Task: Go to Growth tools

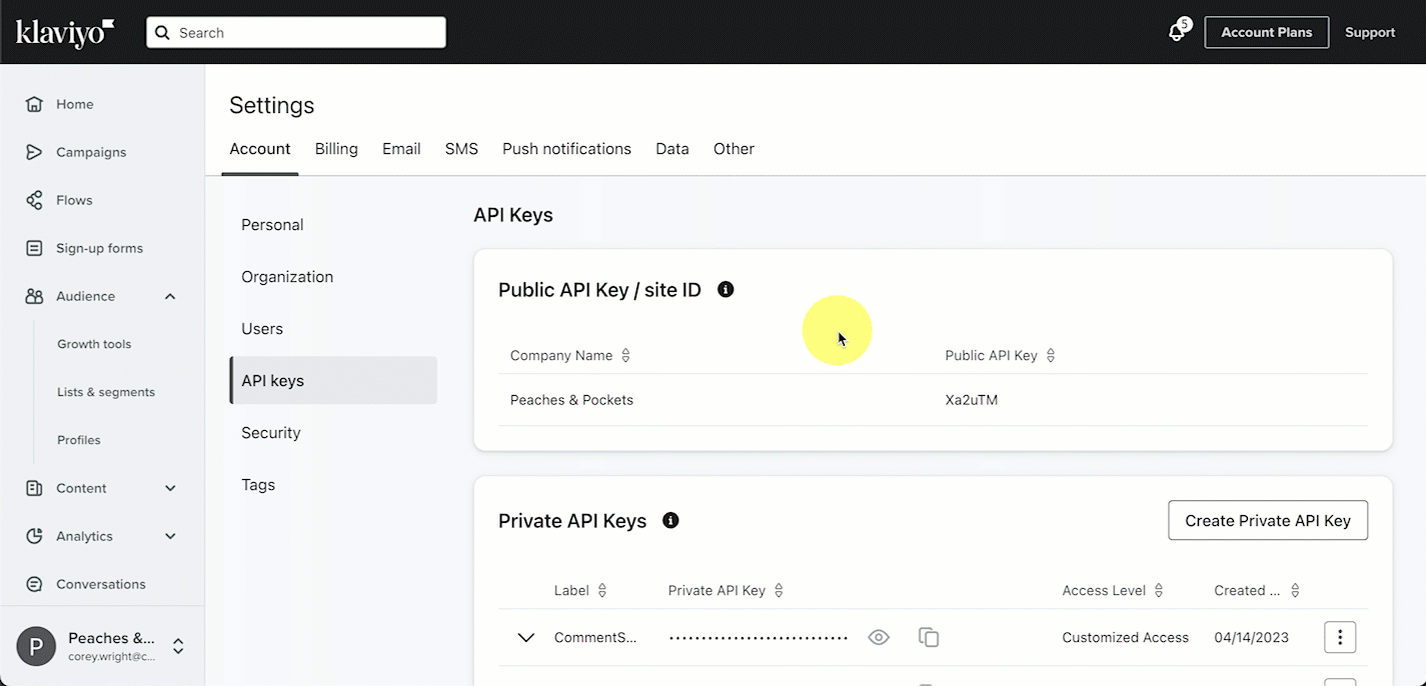Action: pos(94,344)
